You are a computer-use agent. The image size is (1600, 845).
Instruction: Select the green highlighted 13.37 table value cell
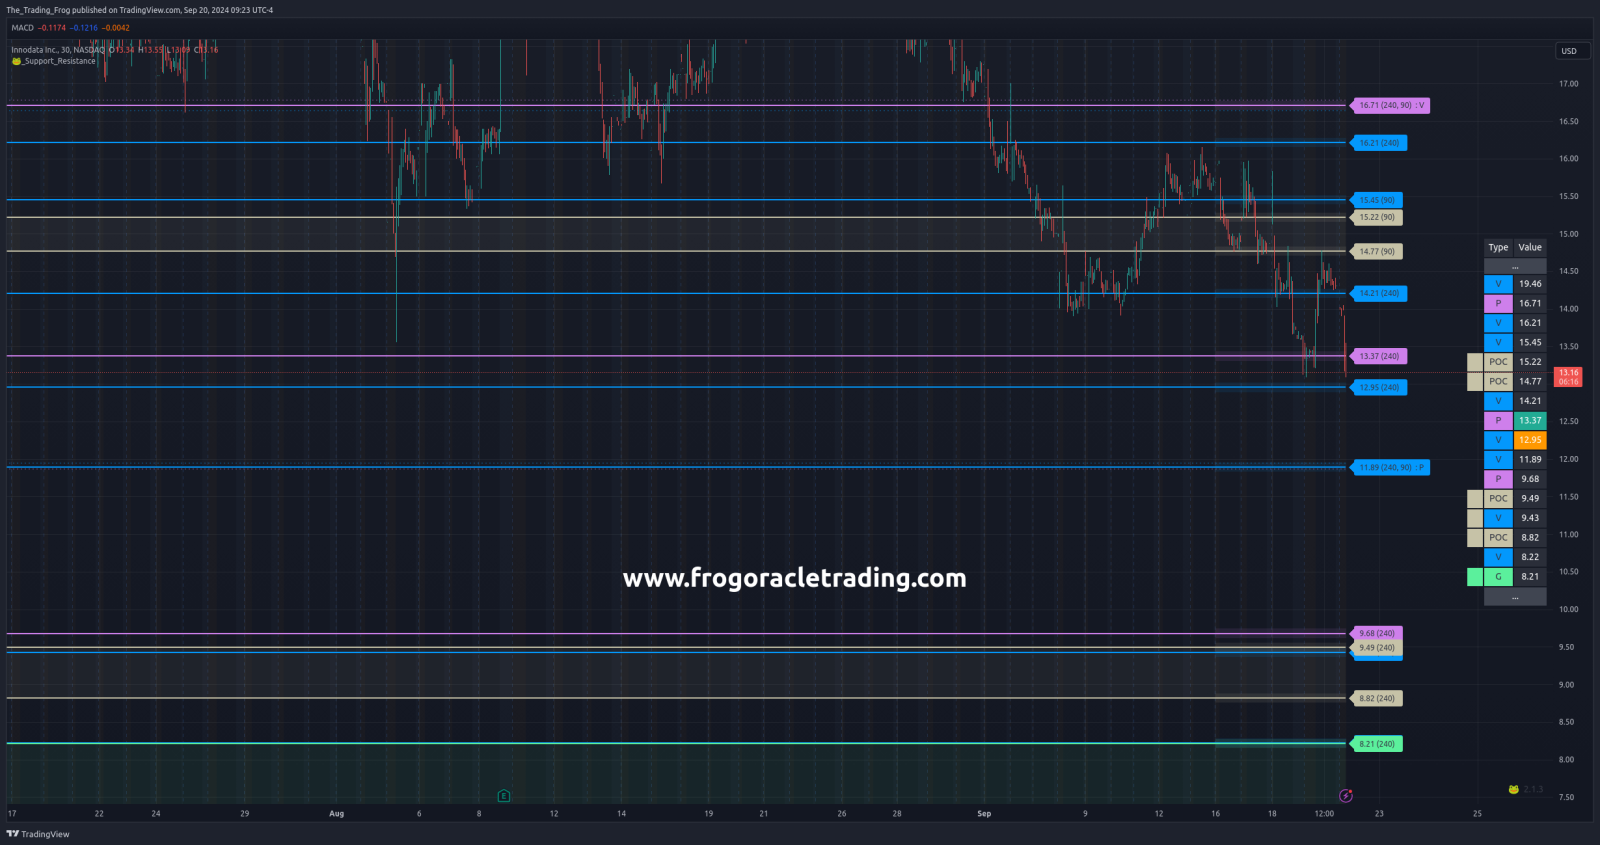coord(1530,421)
